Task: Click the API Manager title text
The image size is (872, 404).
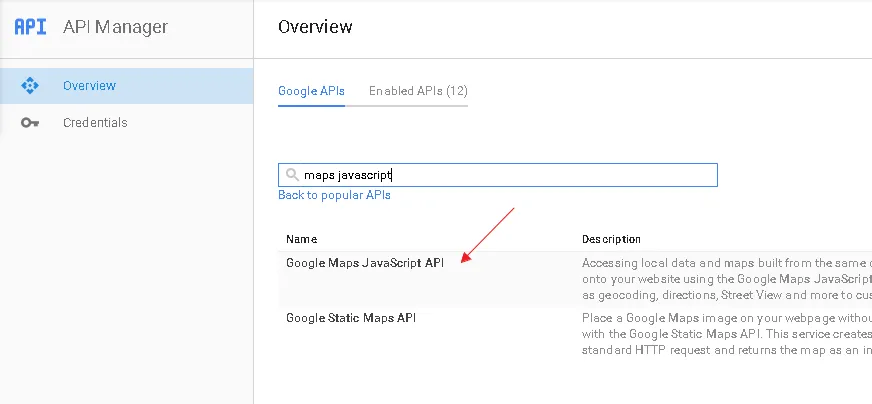Action: (x=115, y=26)
